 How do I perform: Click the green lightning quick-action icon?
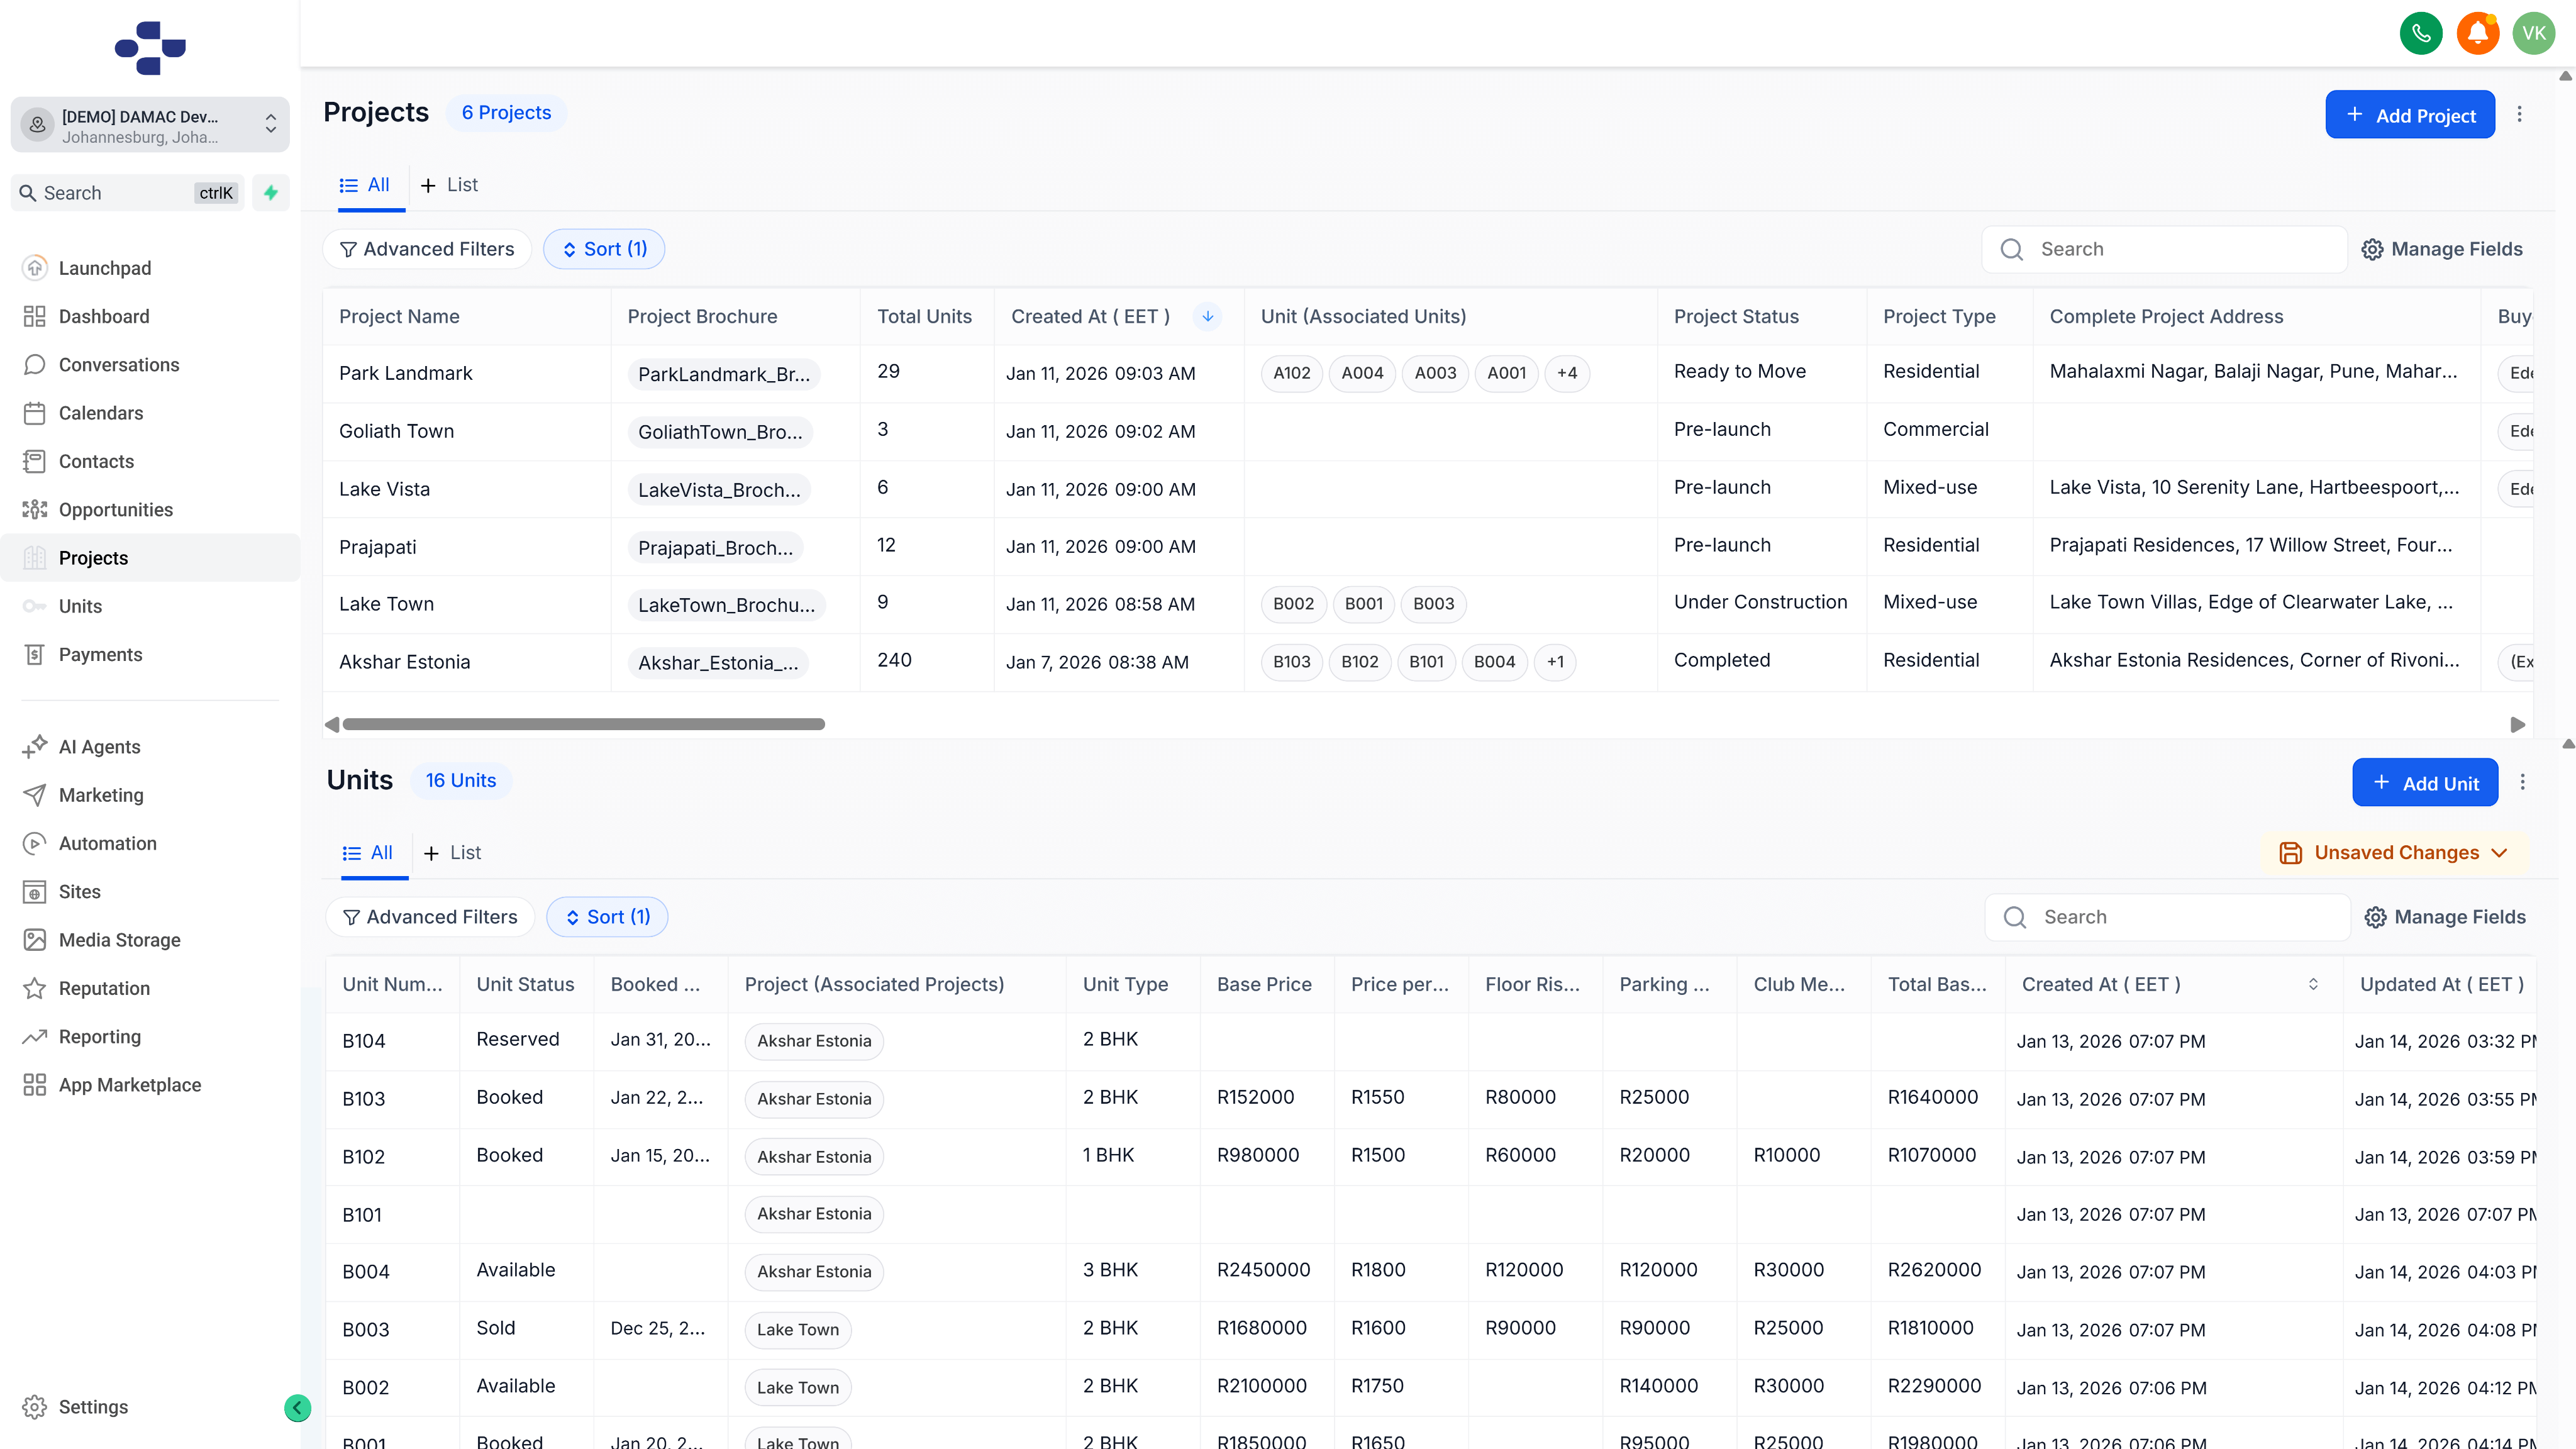[270, 193]
